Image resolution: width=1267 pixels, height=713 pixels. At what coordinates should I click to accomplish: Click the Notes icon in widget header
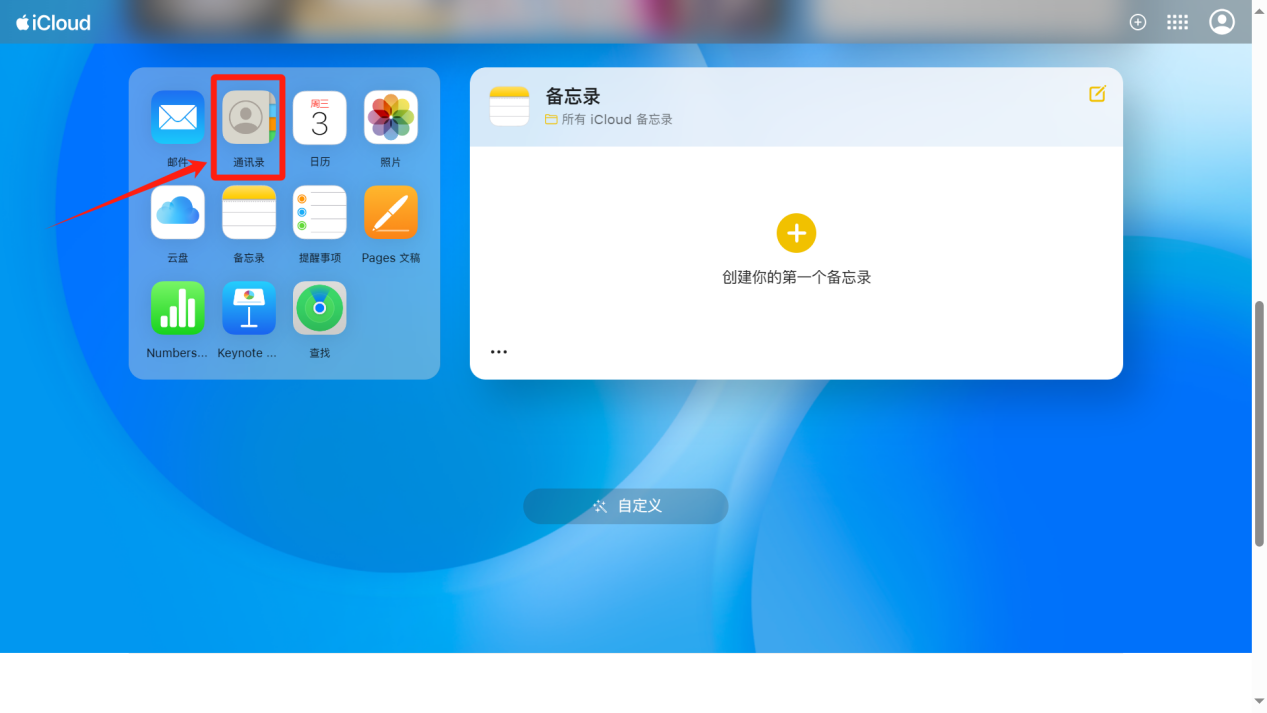pos(509,106)
